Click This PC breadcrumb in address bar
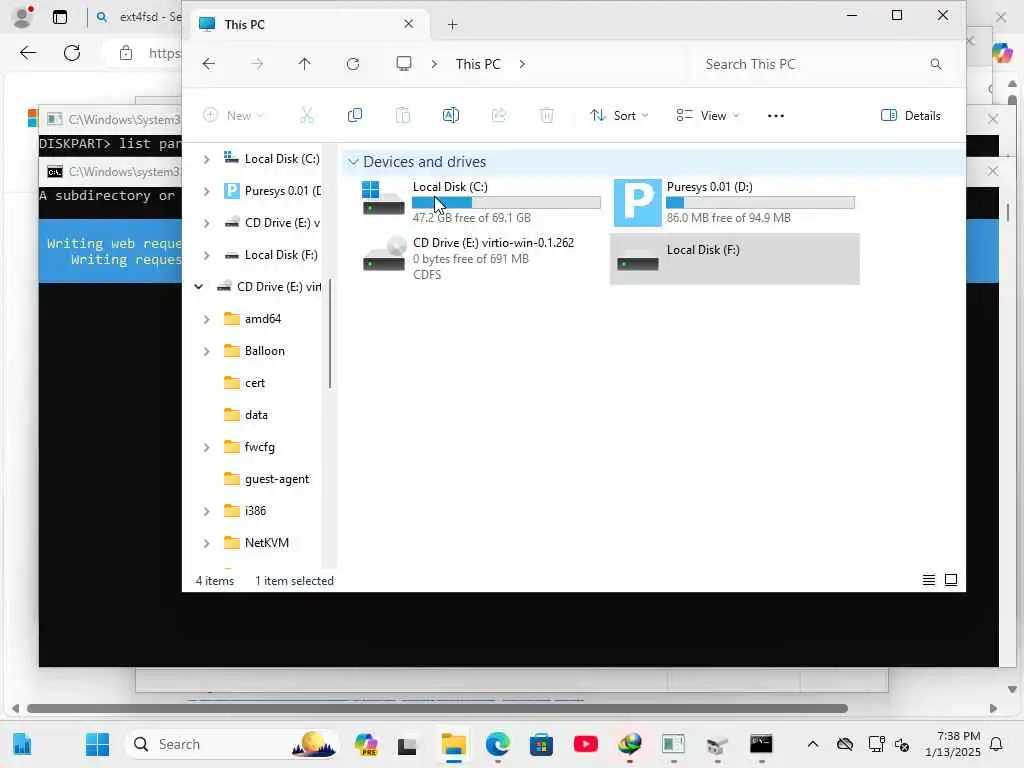This screenshot has width=1024, height=768. pyautogui.click(x=478, y=64)
